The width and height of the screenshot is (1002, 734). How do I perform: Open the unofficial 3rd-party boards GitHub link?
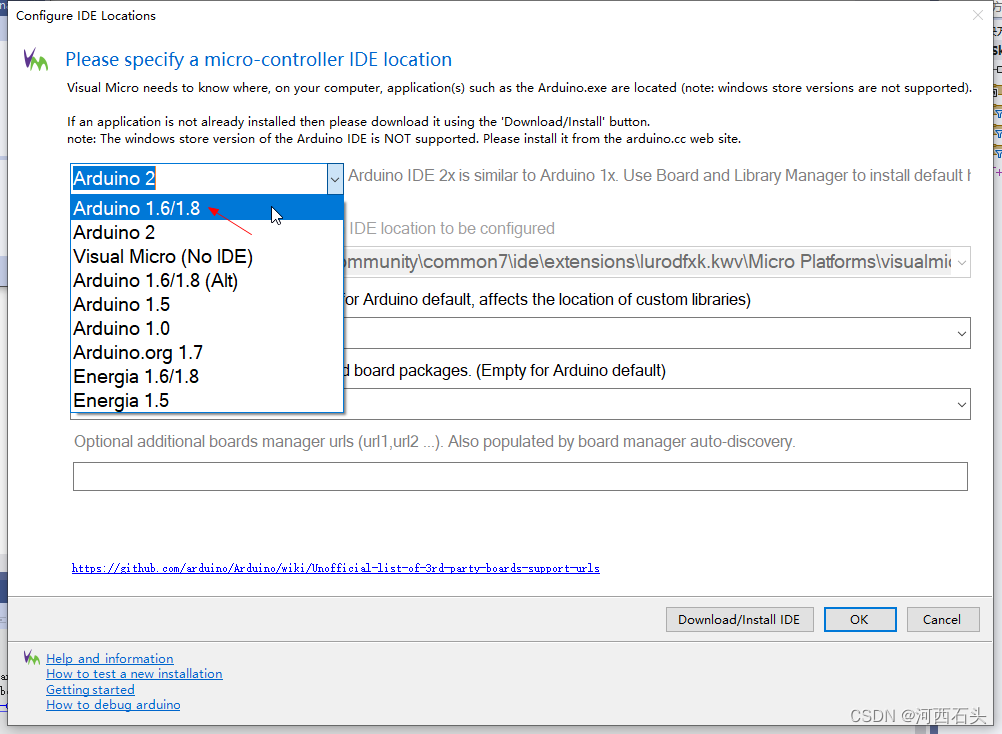[x=334, y=568]
